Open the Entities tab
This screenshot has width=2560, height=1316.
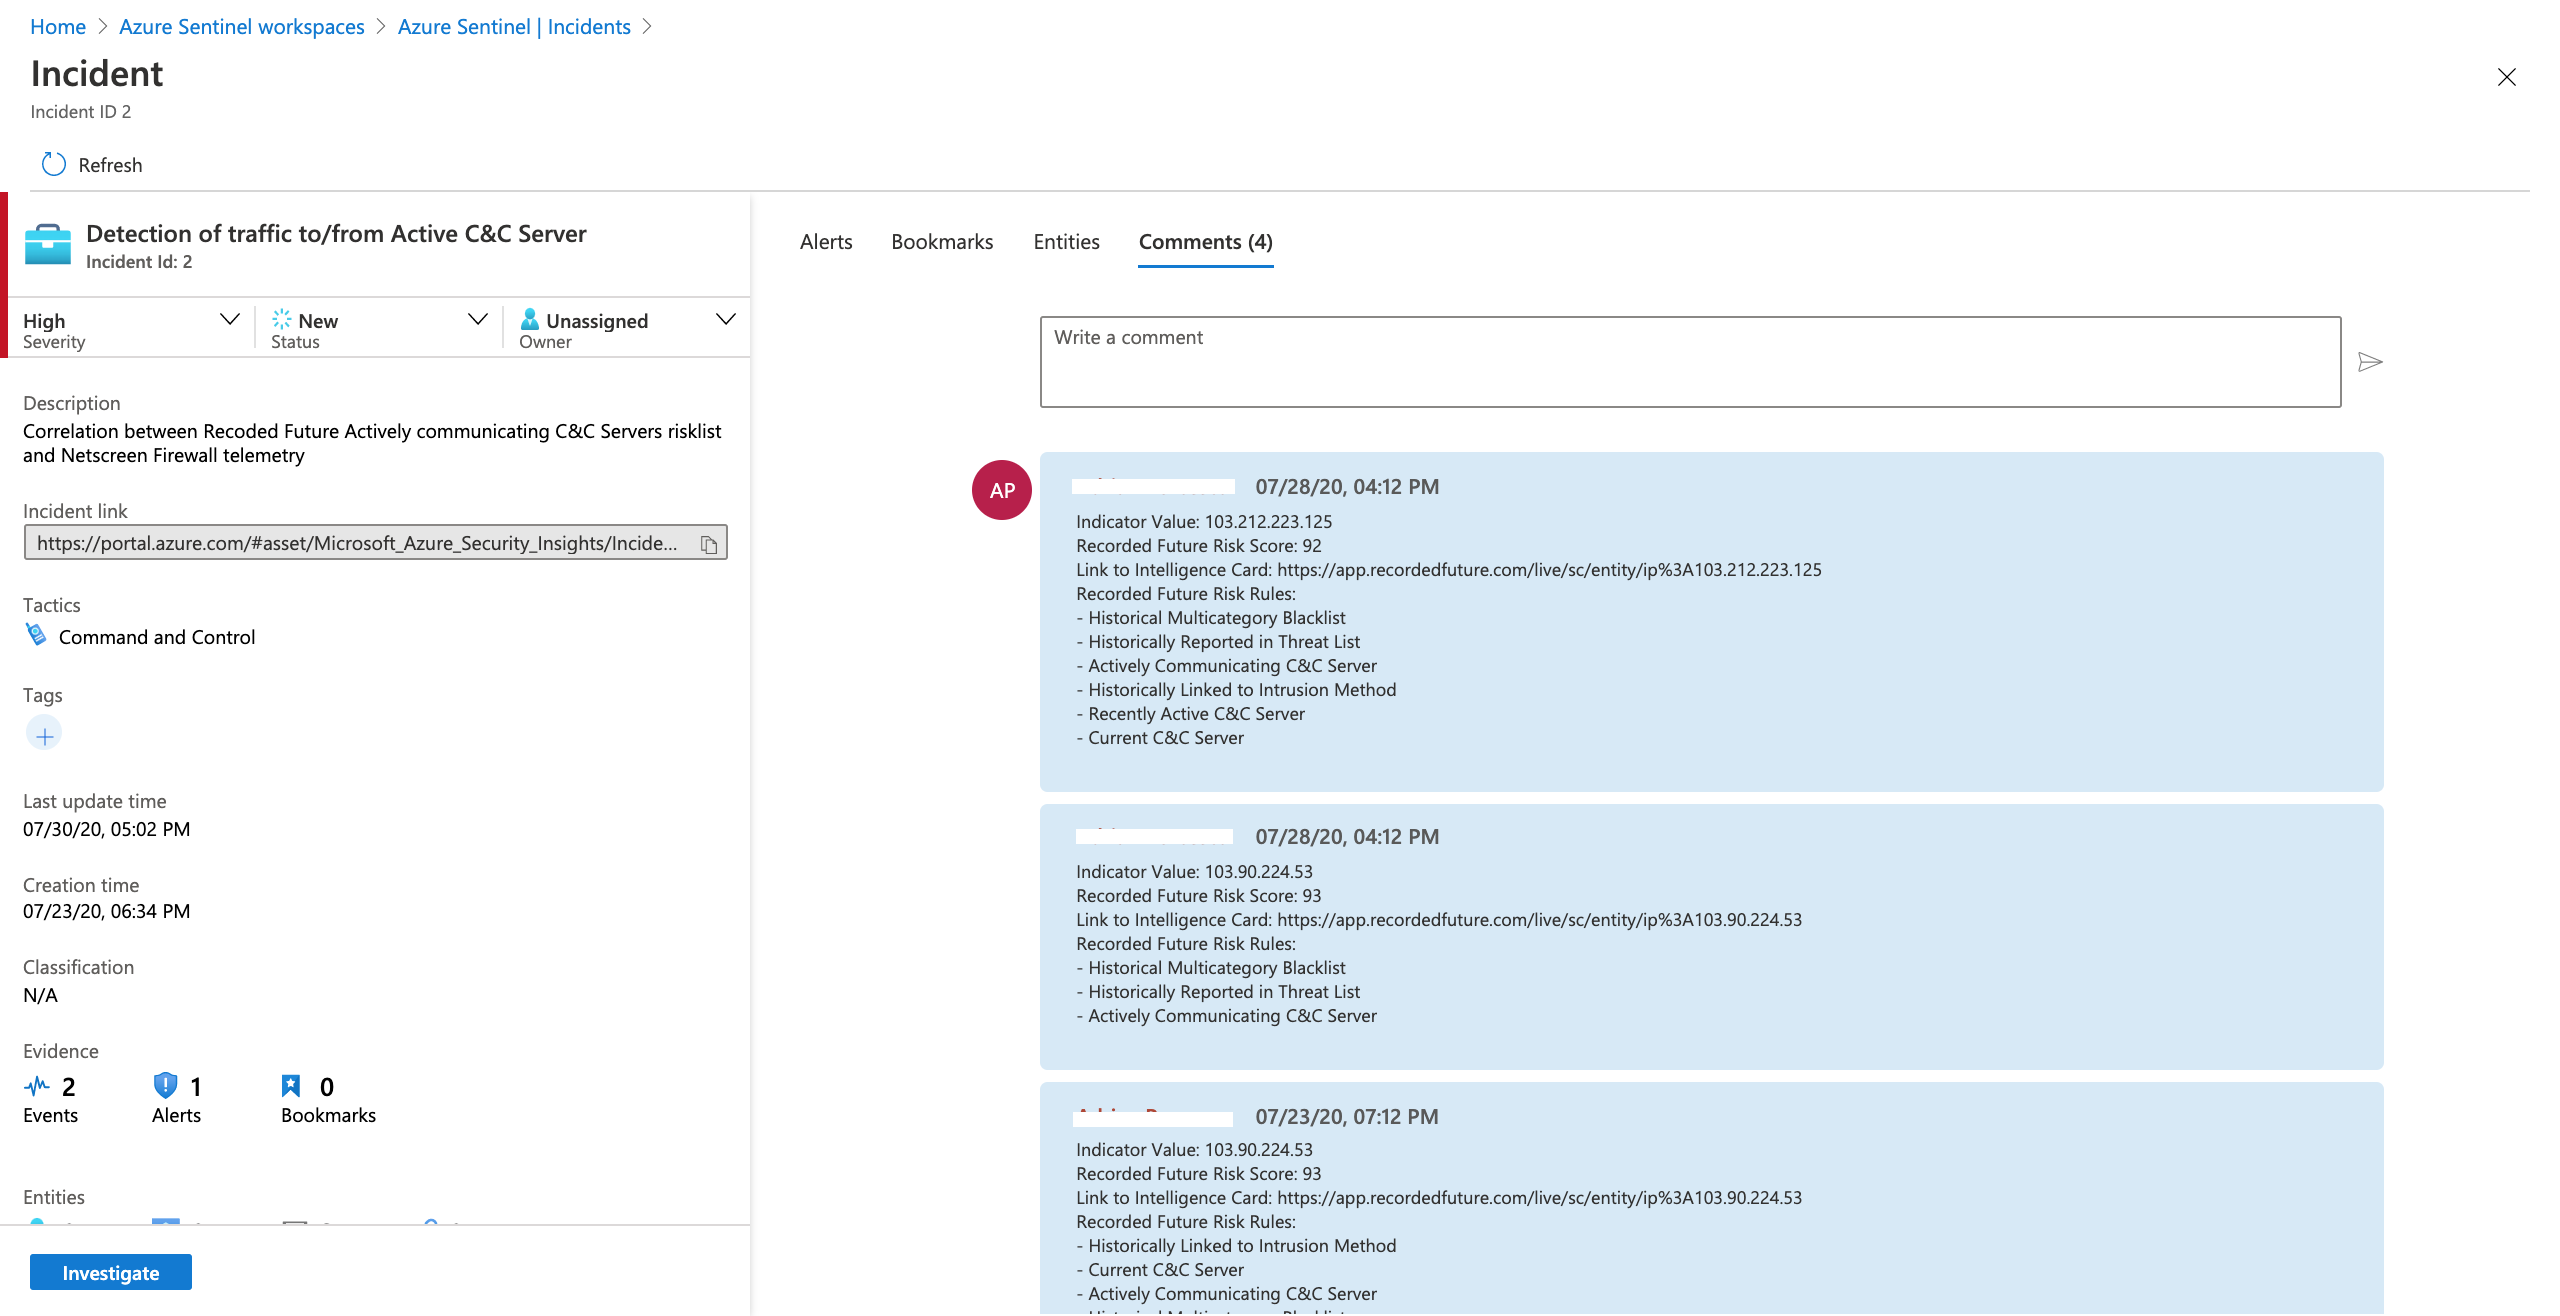pos(1066,242)
